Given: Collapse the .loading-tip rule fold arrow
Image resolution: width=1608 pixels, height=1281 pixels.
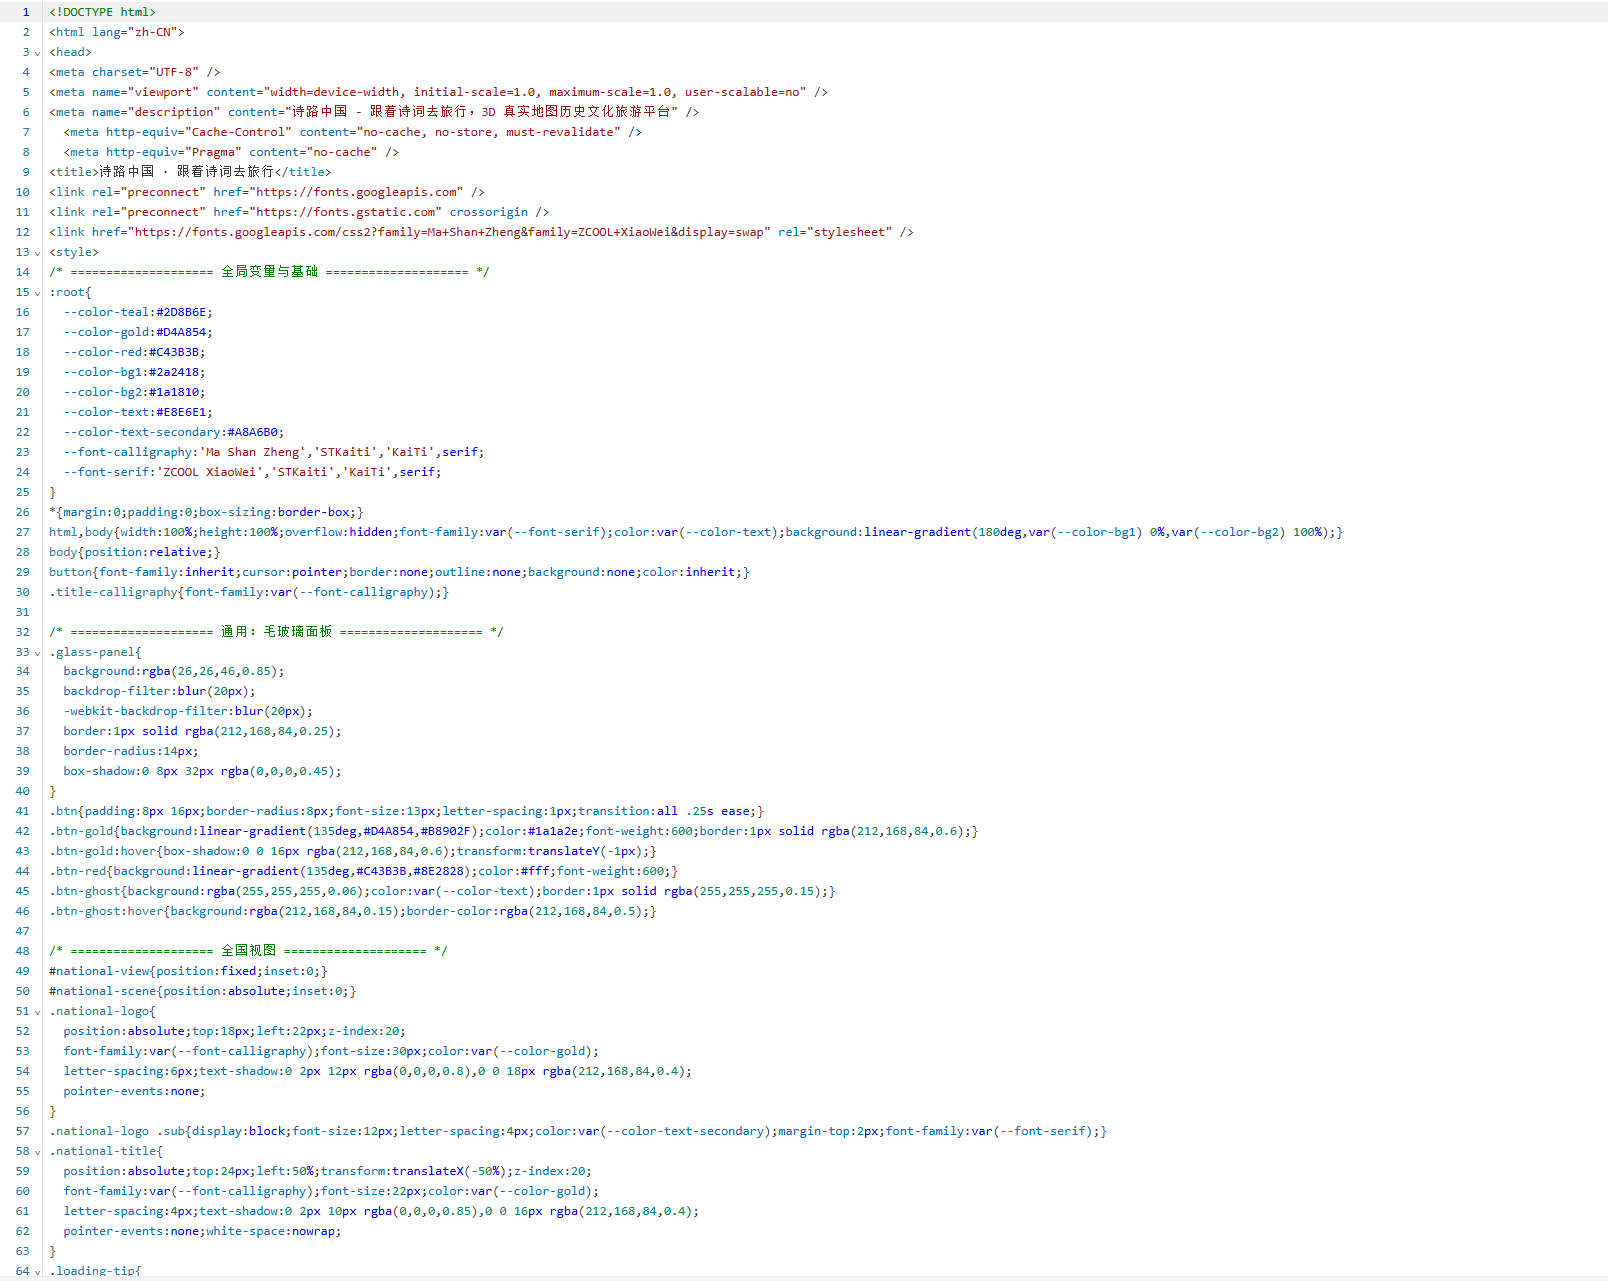Looking at the screenshot, I should pos(38,1272).
